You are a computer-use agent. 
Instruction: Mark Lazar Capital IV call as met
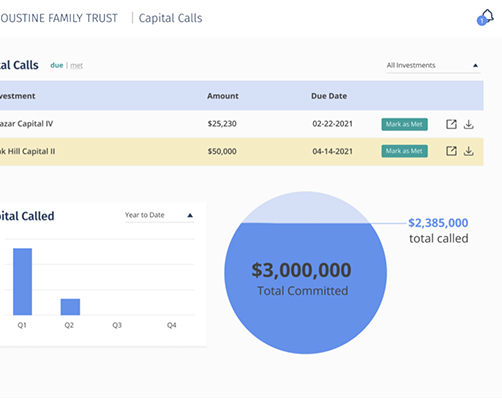404,124
